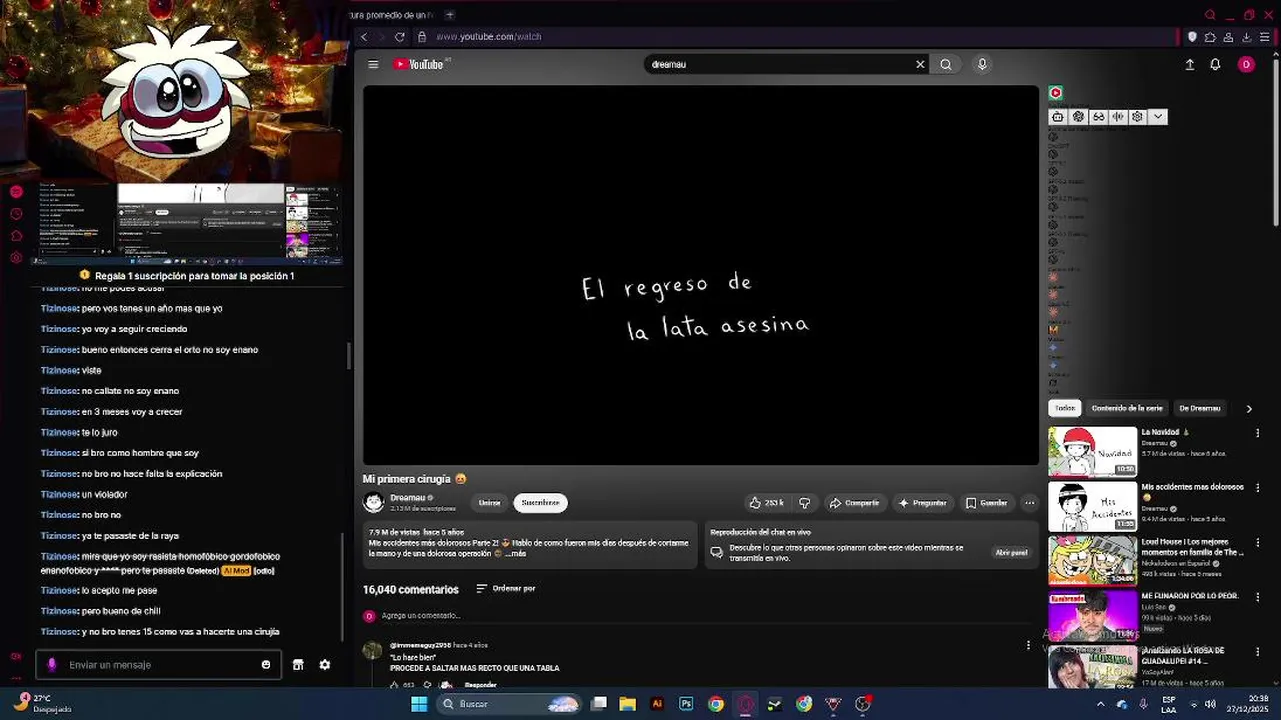Reply to the top comment with Responder
This screenshot has height=720, width=1281.
pyautogui.click(x=480, y=685)
